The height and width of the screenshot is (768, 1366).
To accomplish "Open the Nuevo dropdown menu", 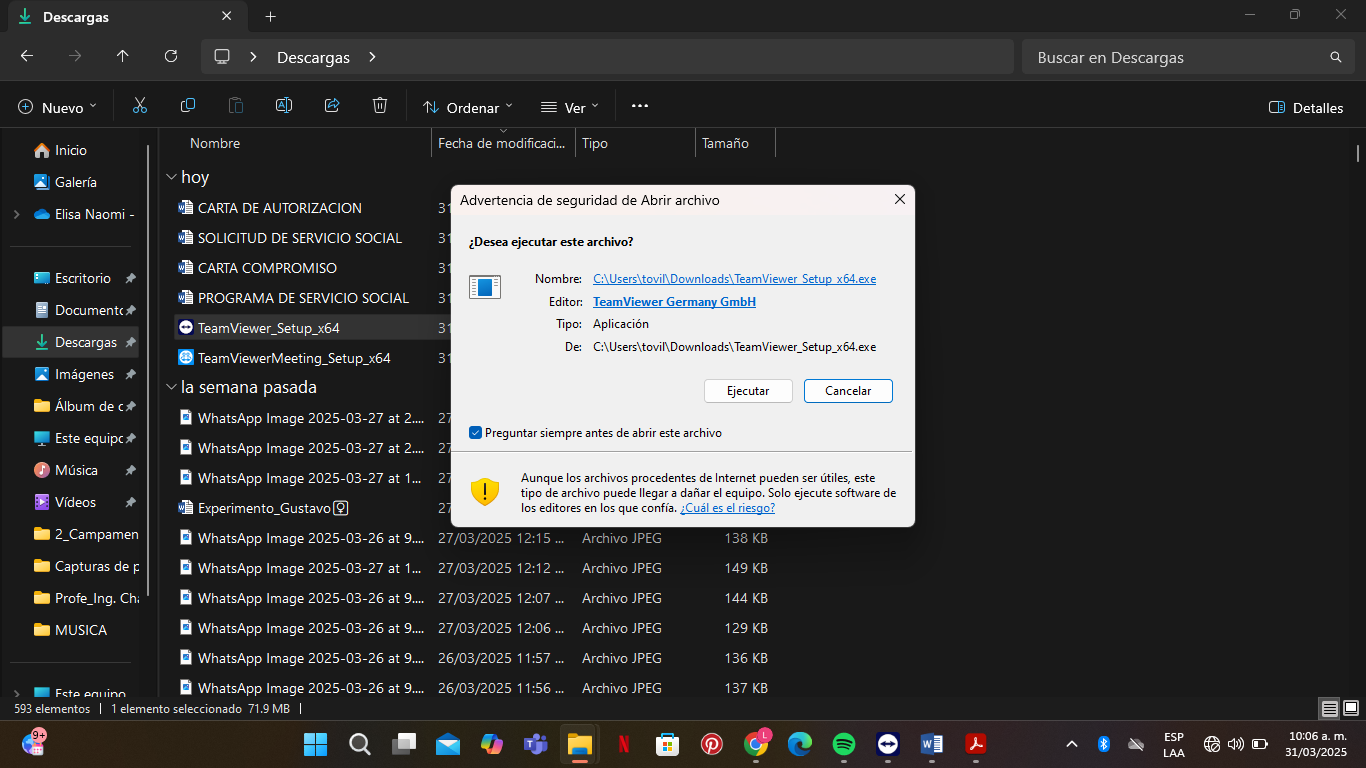I will coord(58,107).
